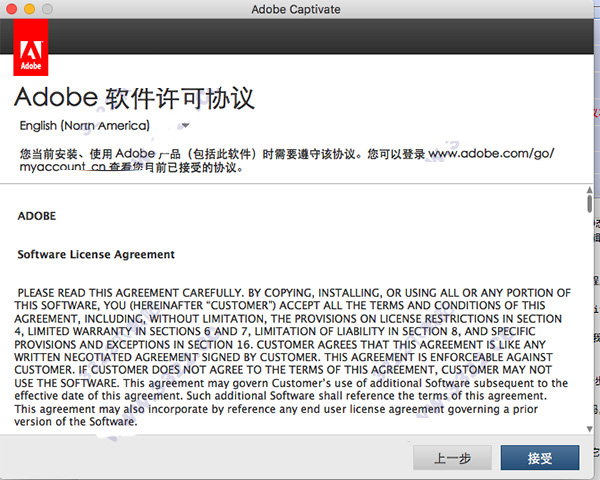Click the bold ADOBE heading text
Image resolution: width=600 pixels, height=480 pixels.
coord(37,216)
